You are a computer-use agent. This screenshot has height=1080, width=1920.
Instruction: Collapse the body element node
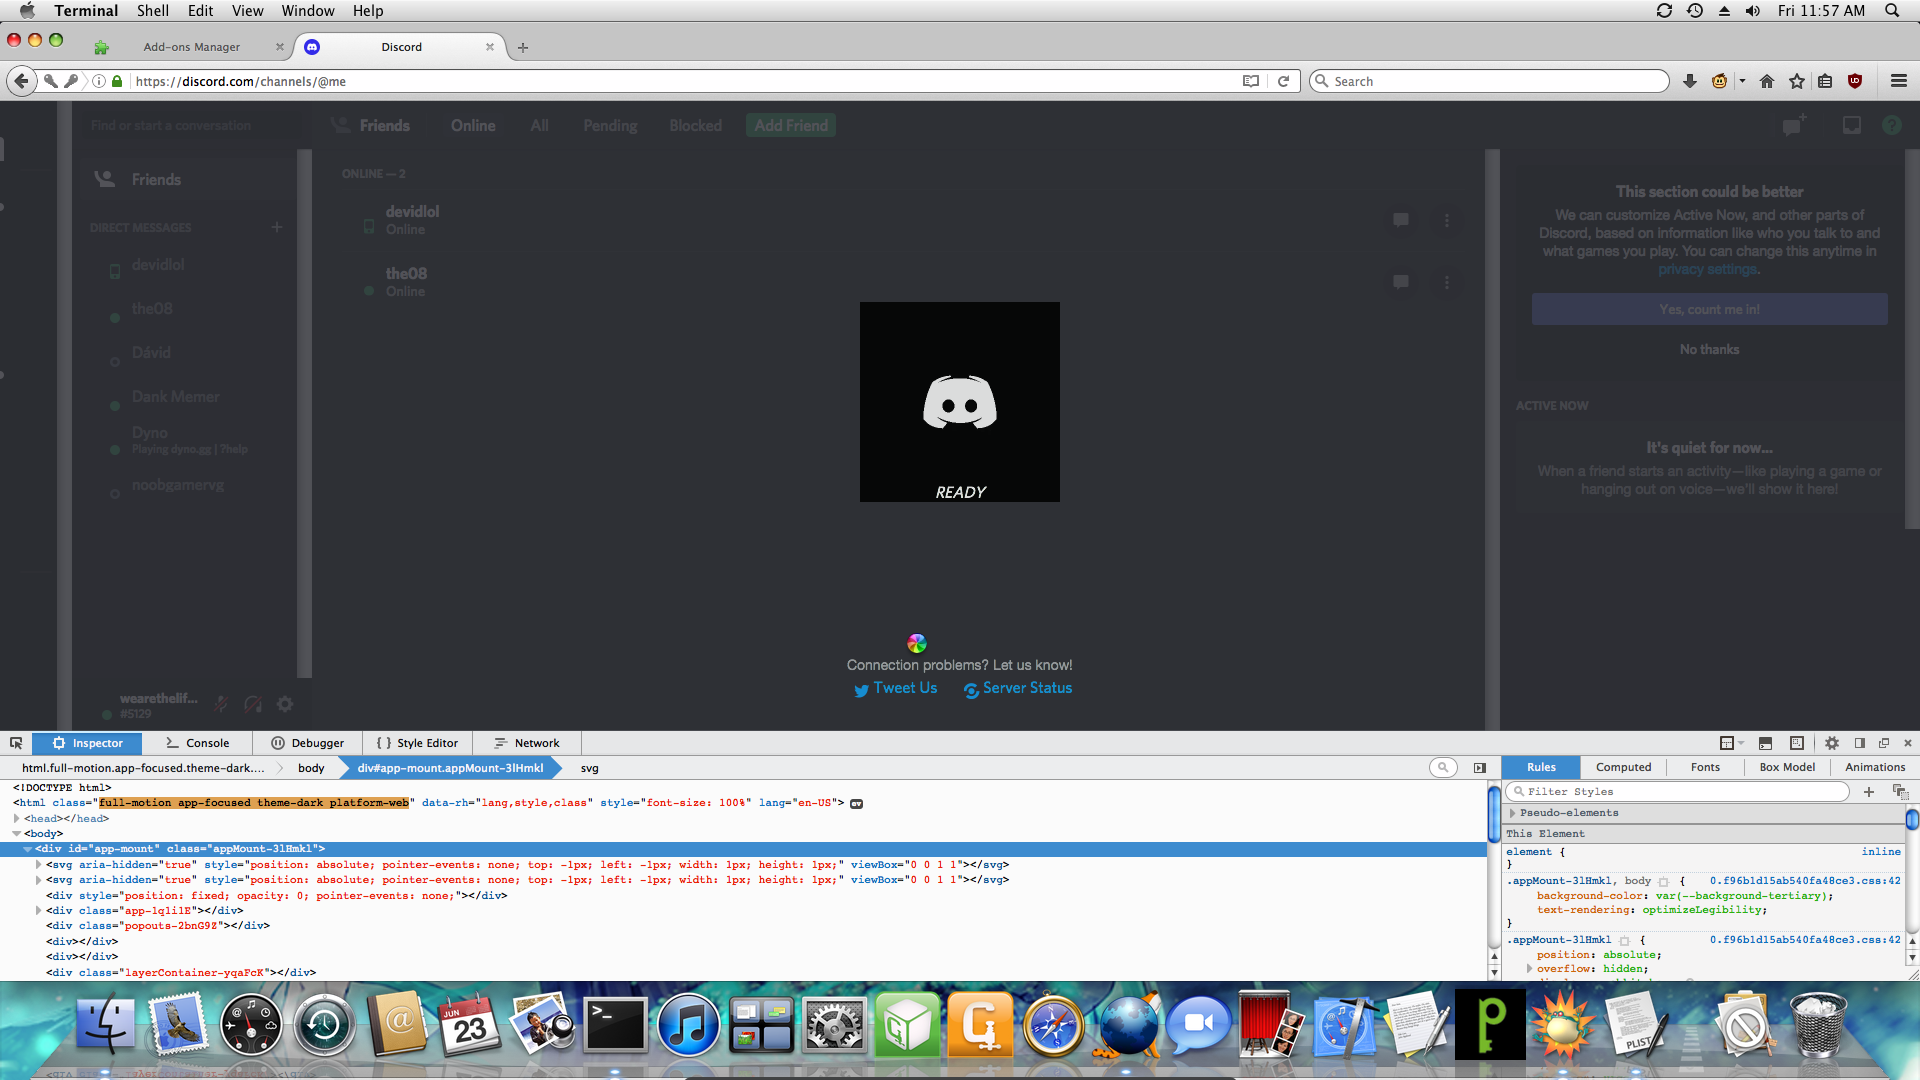coord(16,833)
